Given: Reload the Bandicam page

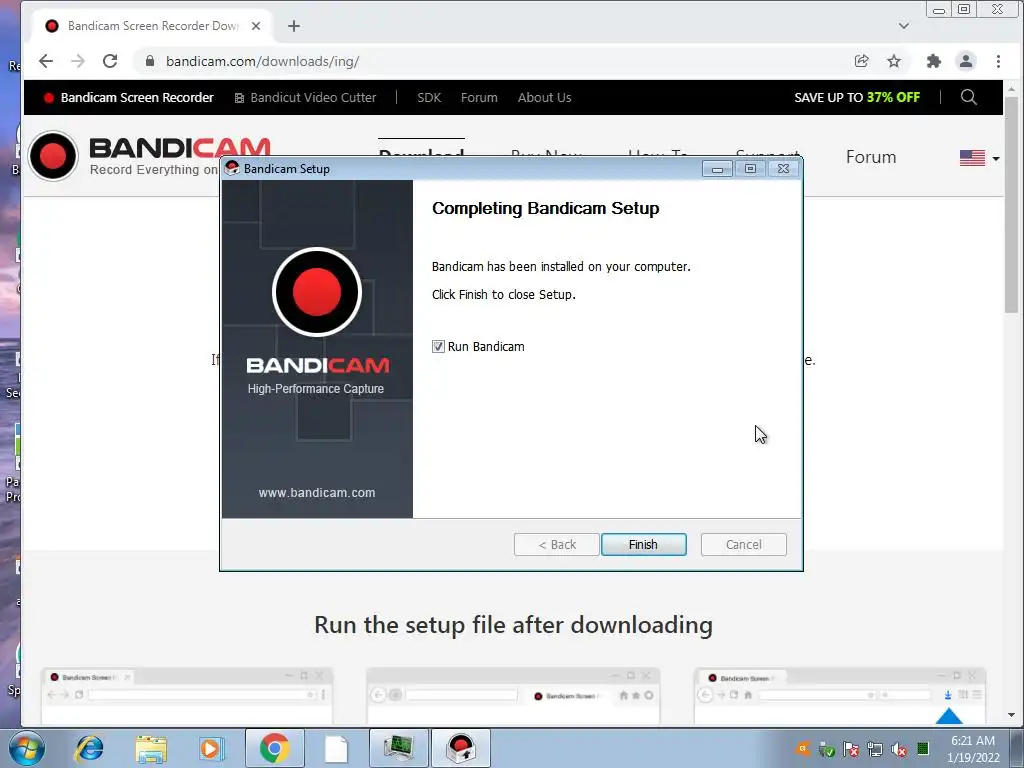Looking at the screenshot, I should 110,61.
